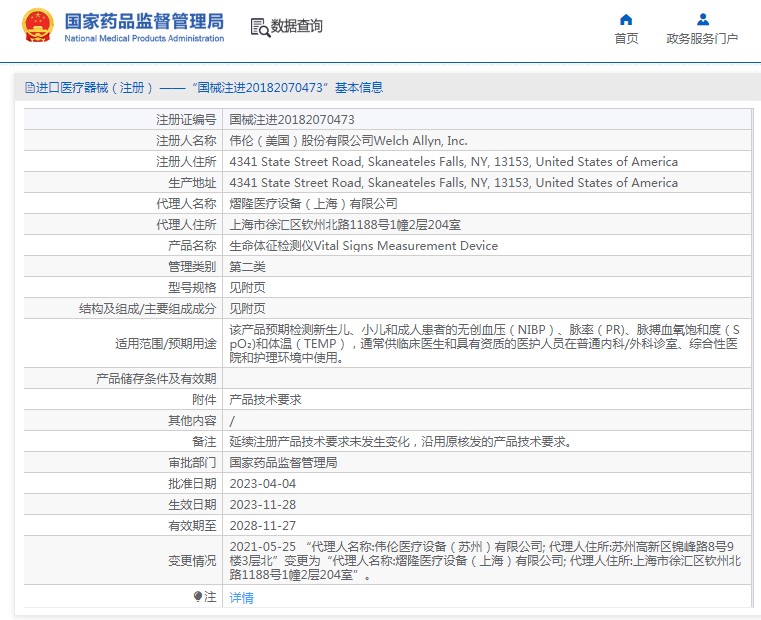Click the 政务服务门户 navigation label
This screenshot has height=620, width=761.
[702, 38]
